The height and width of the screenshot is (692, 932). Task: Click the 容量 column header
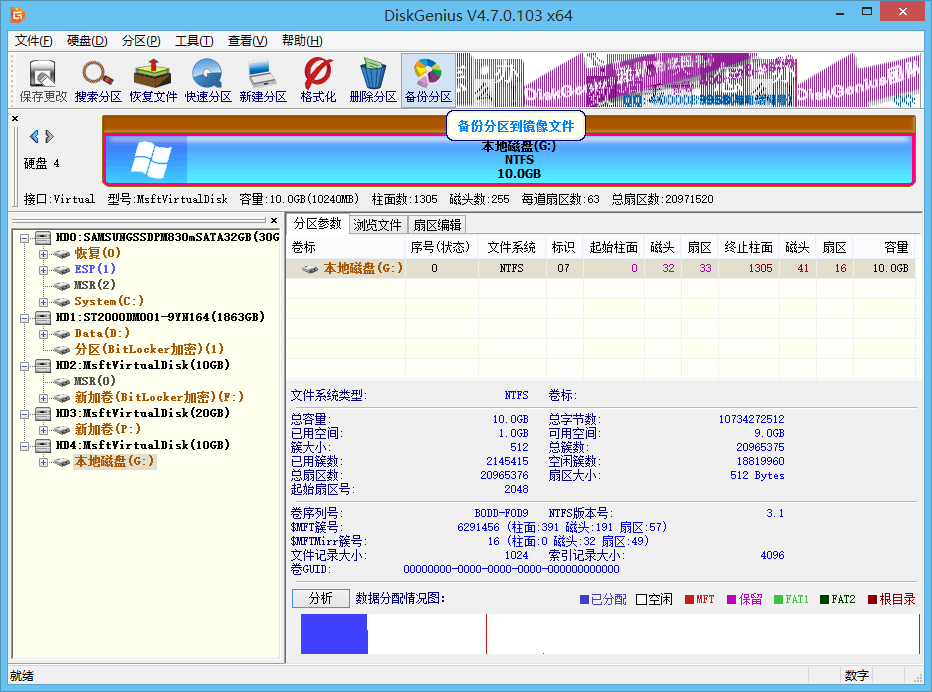pyautogui.click(x=884, y=247)
